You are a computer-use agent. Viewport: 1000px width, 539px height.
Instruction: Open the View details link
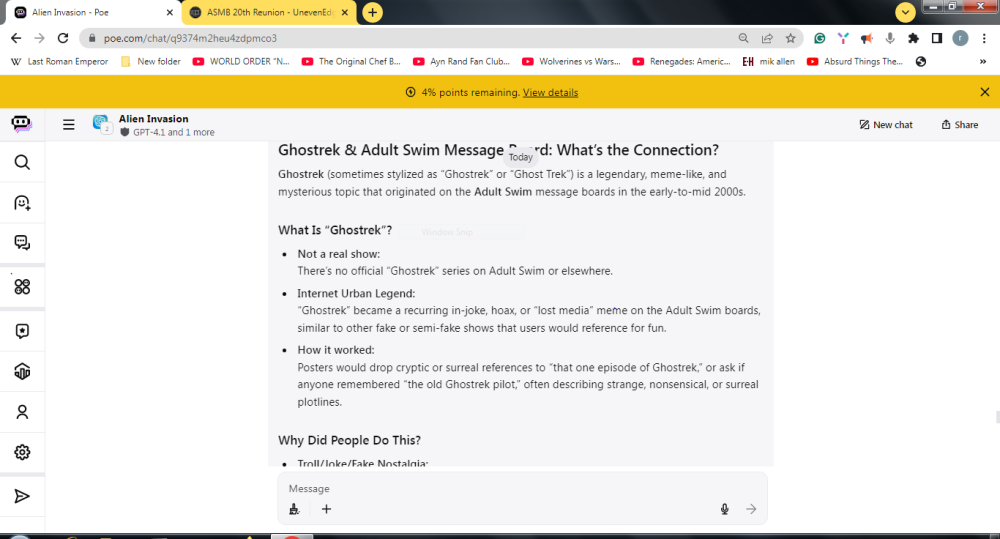(550, 92)
